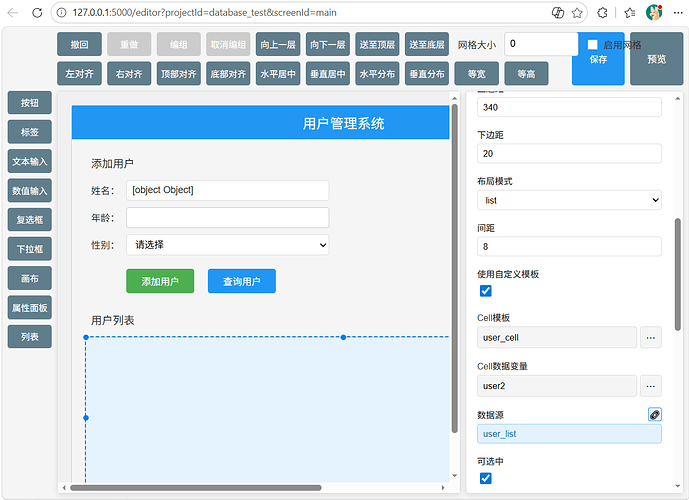689x500 pixels.
Task: Click the Cell数据变量 user2 field
Action: point(557,386)
